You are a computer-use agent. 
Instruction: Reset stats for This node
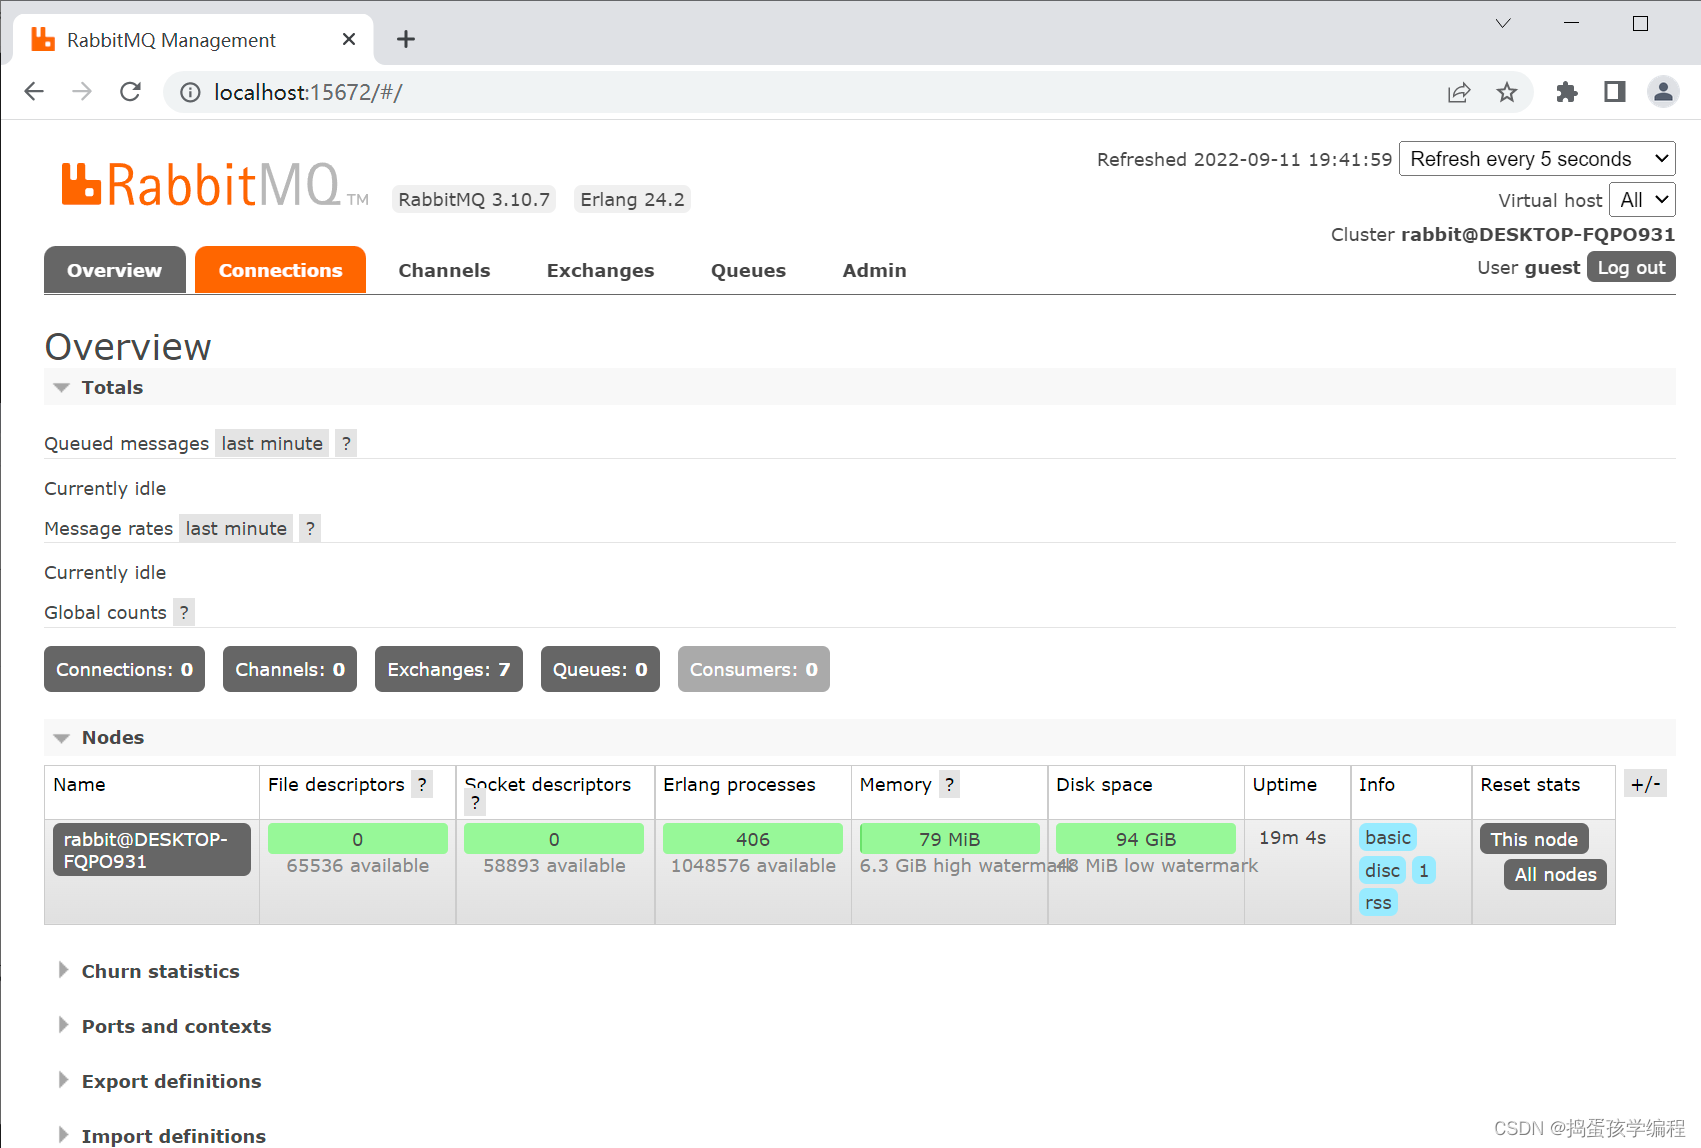[x=1534, y=839]
